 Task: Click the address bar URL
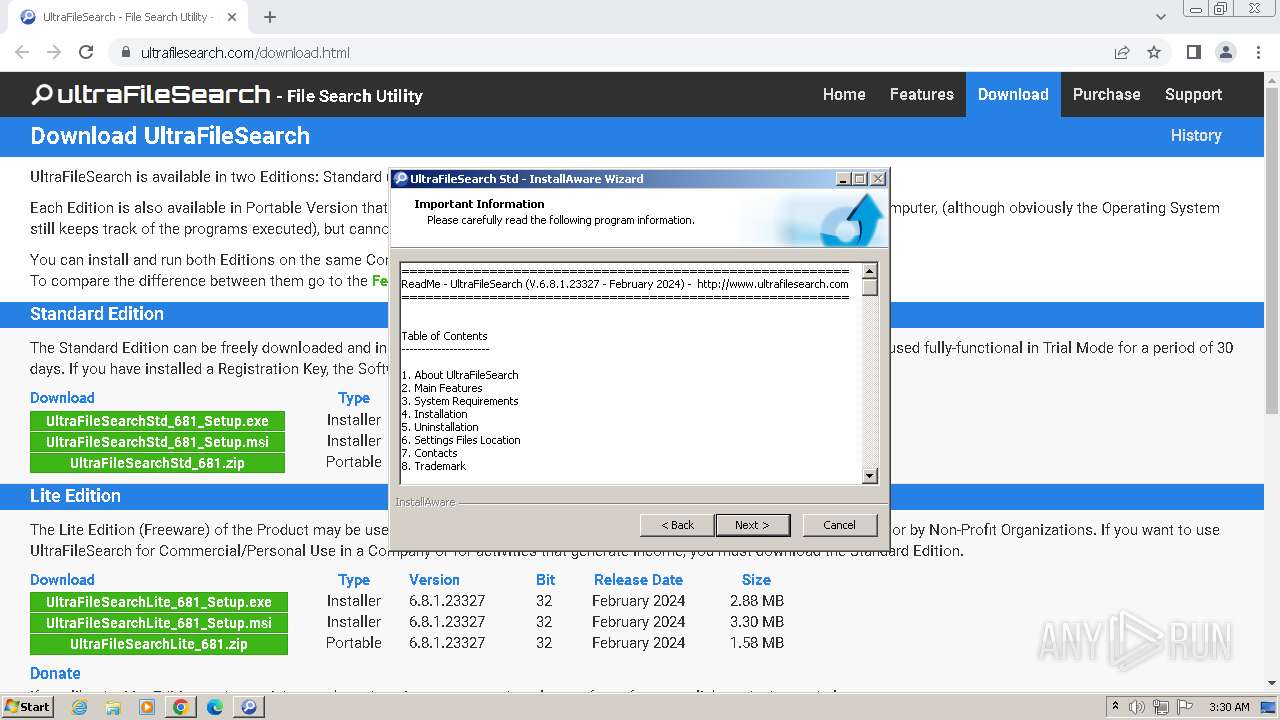[x=245, y=52]
